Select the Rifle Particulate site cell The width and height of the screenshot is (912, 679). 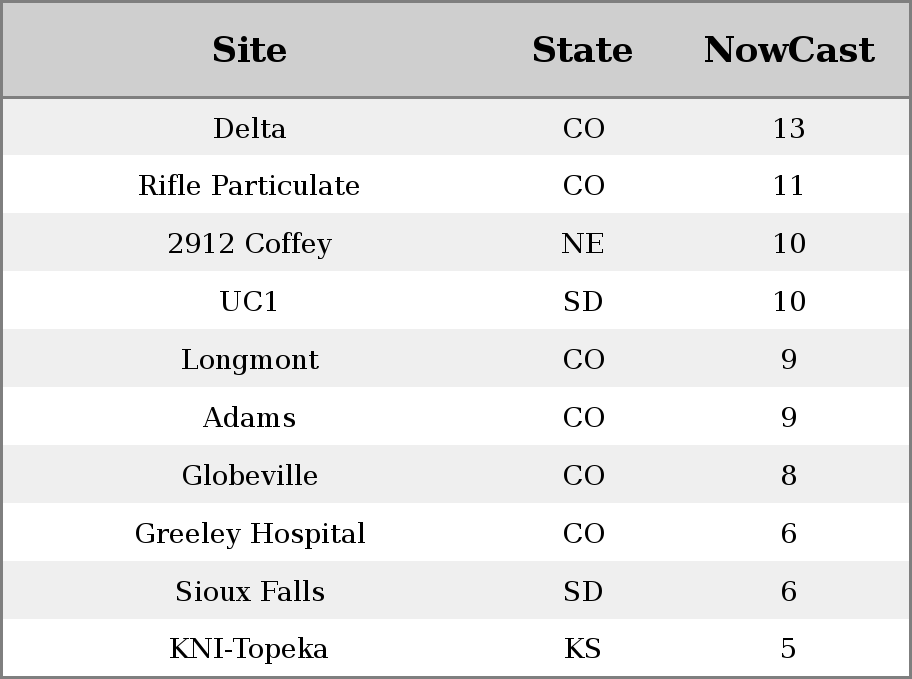(250, 186)
